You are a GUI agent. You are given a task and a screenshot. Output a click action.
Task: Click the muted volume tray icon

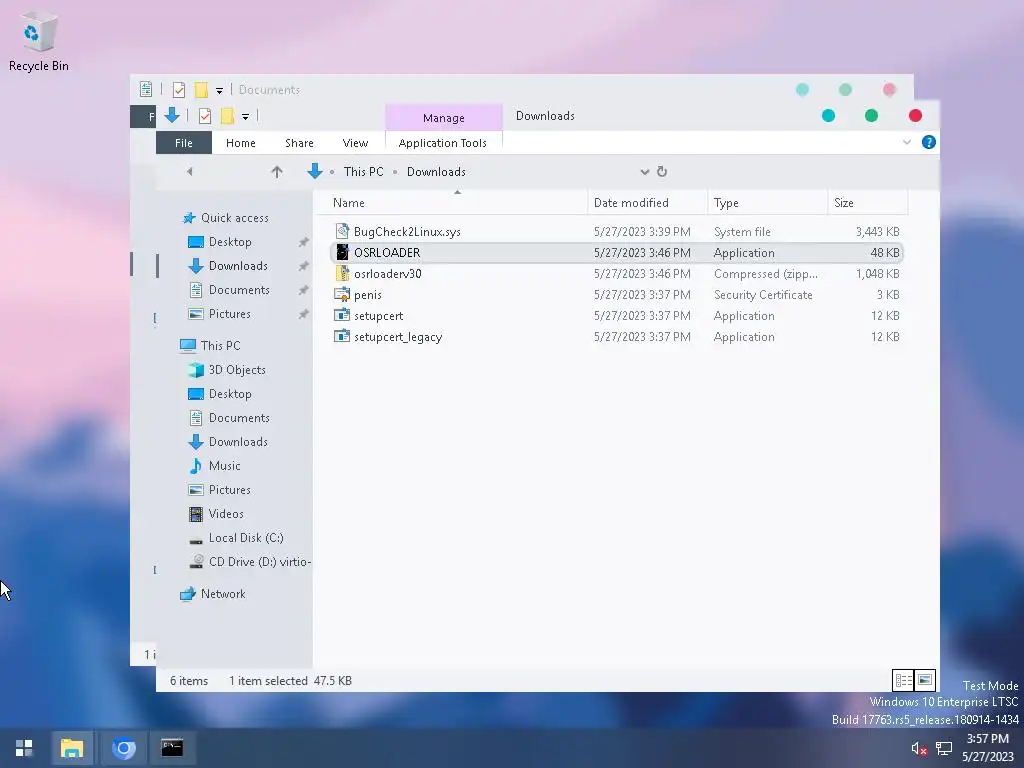click(919, 748)
